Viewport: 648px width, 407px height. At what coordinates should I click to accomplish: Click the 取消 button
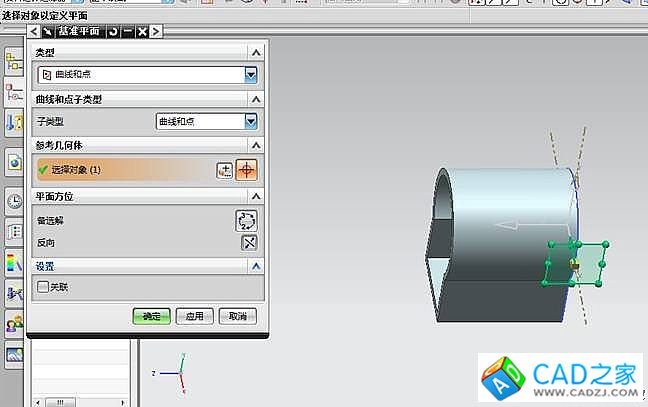tap(238, 316)
